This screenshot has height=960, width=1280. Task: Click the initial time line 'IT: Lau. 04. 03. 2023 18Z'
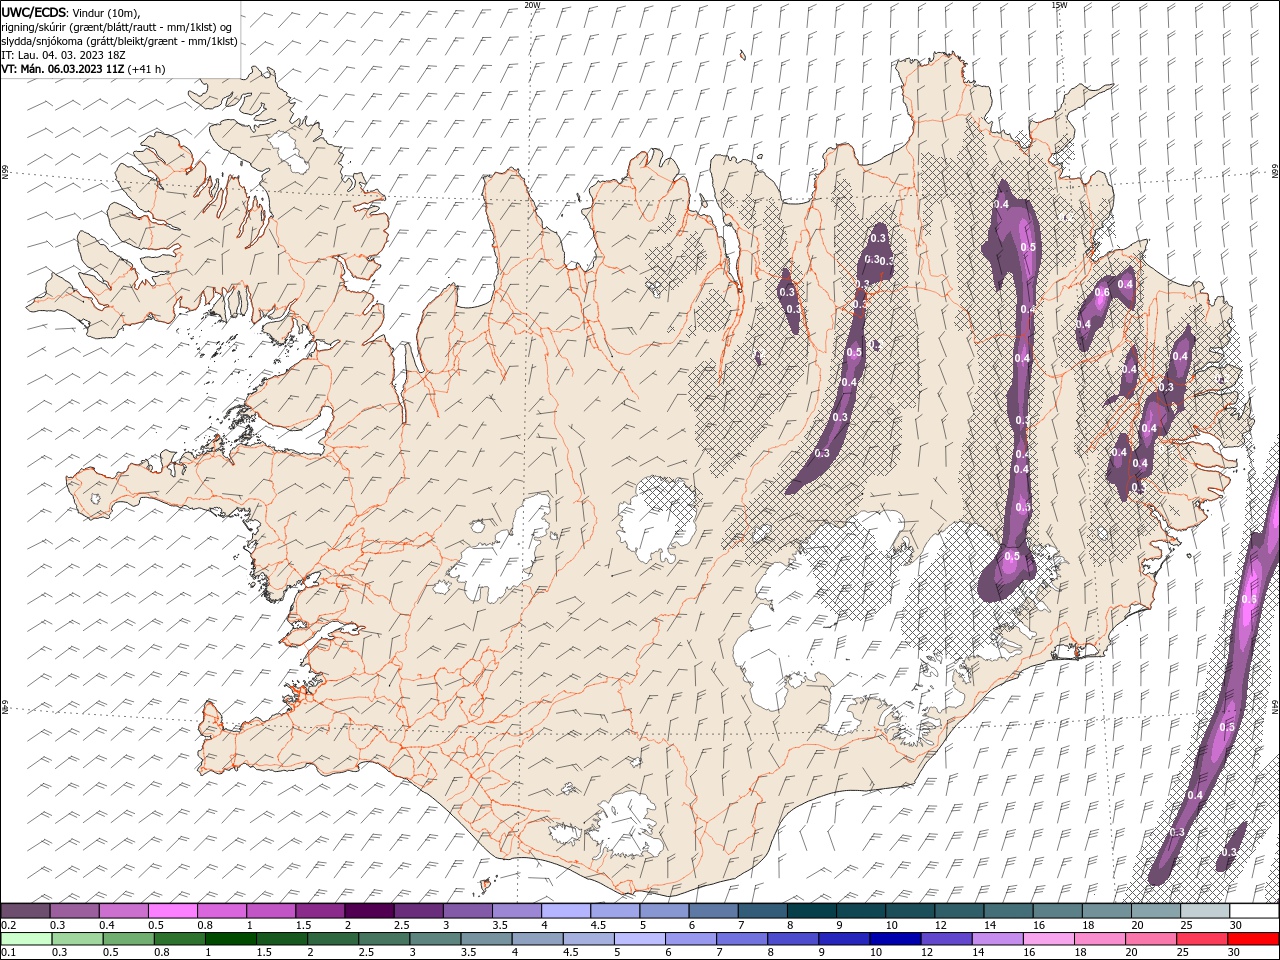63,55
